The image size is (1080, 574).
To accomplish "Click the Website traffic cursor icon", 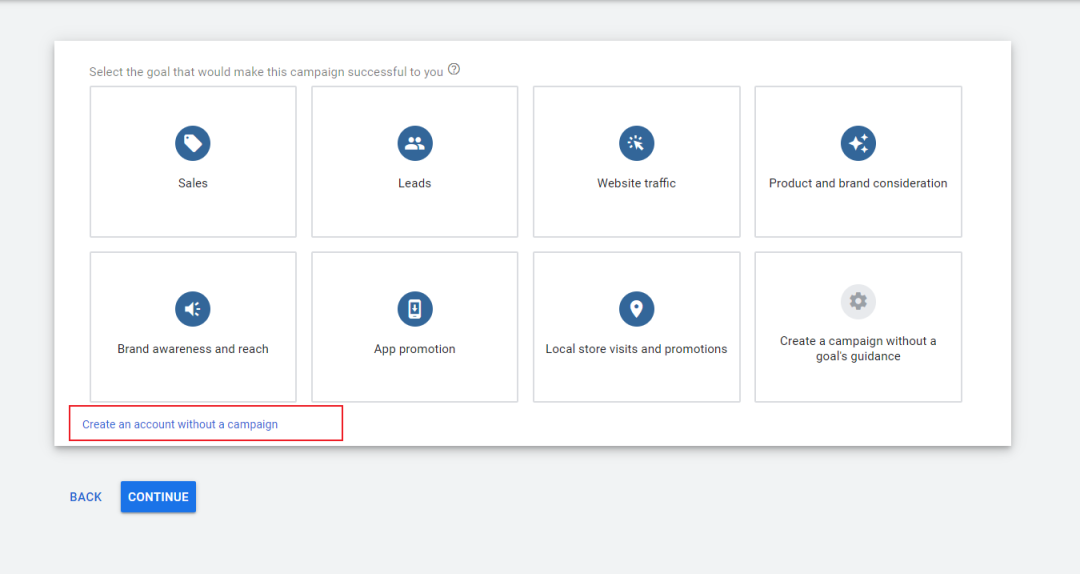I will point(636,143).
